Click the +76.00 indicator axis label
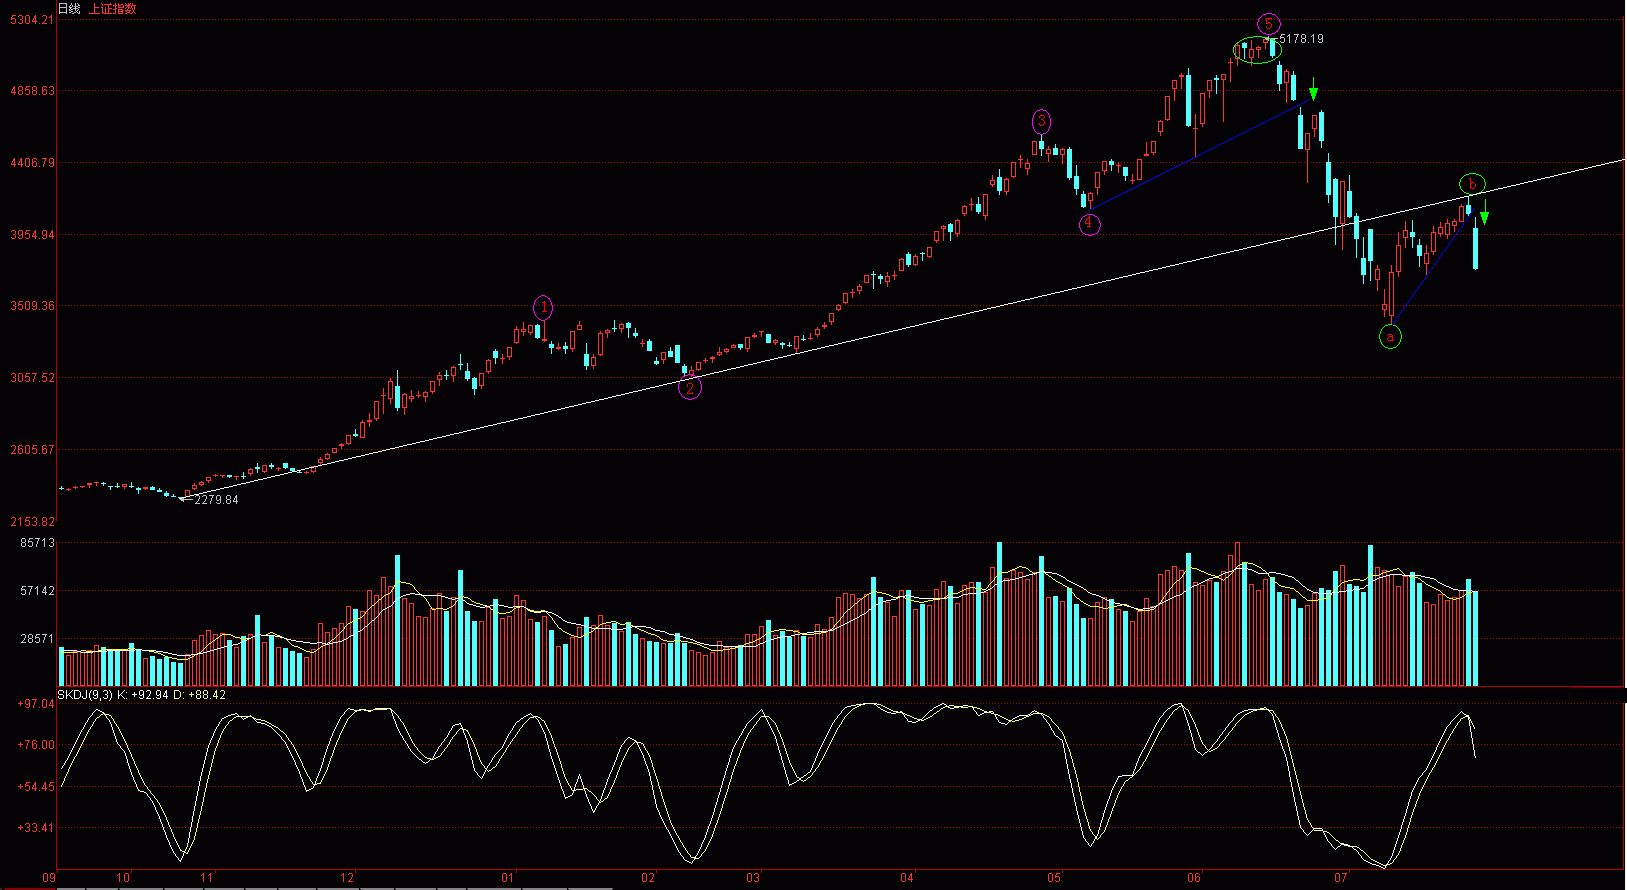This screenshot has height=890, width=1627. (x=36, y=745)
